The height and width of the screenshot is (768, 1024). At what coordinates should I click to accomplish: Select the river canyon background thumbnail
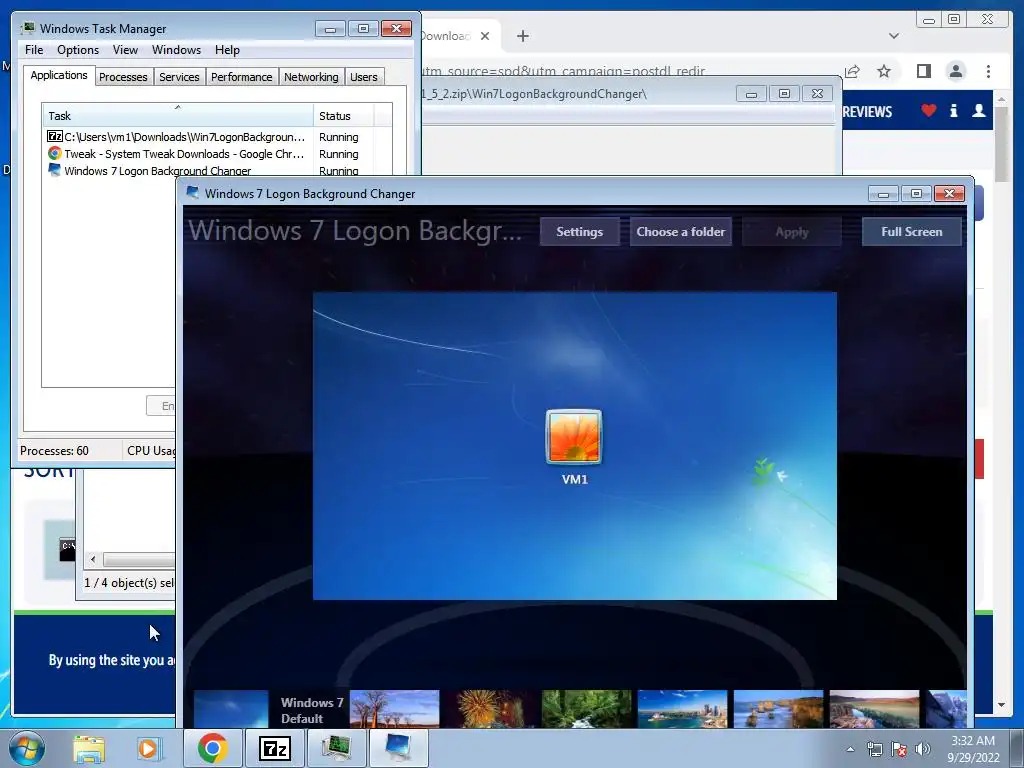pos(874,709)
